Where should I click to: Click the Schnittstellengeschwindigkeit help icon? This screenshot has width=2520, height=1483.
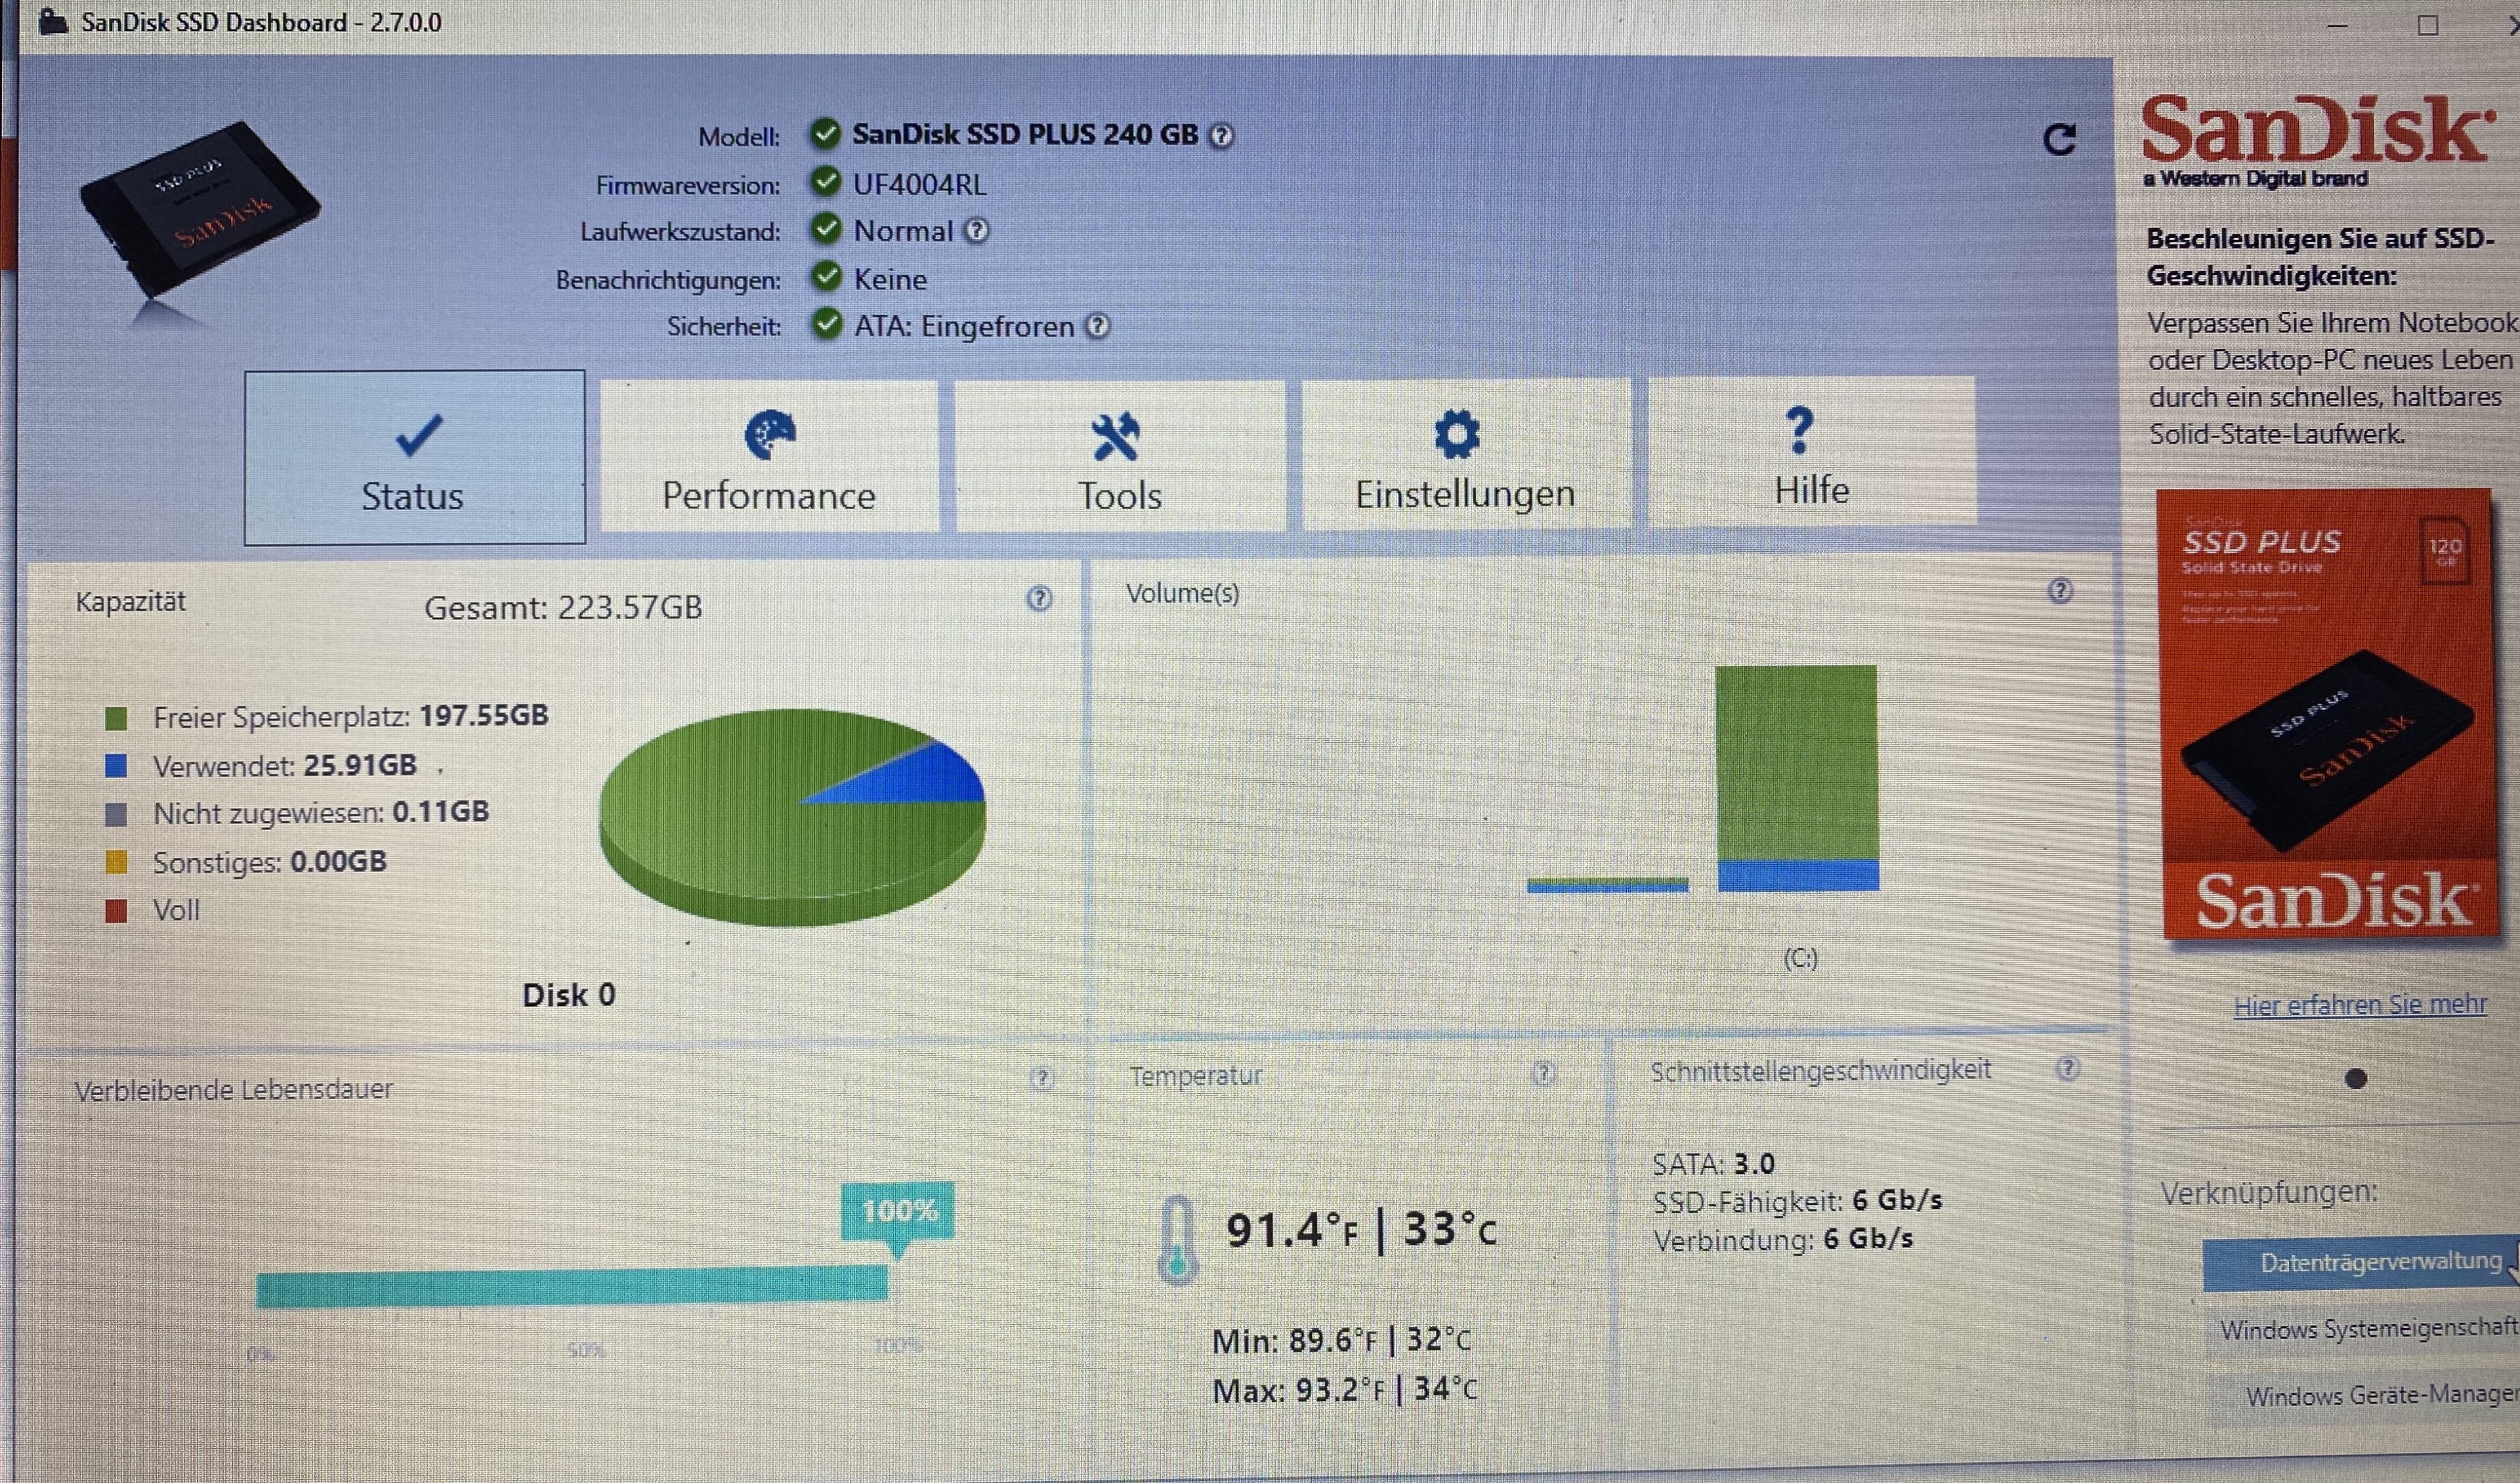pos(2069,1068)
